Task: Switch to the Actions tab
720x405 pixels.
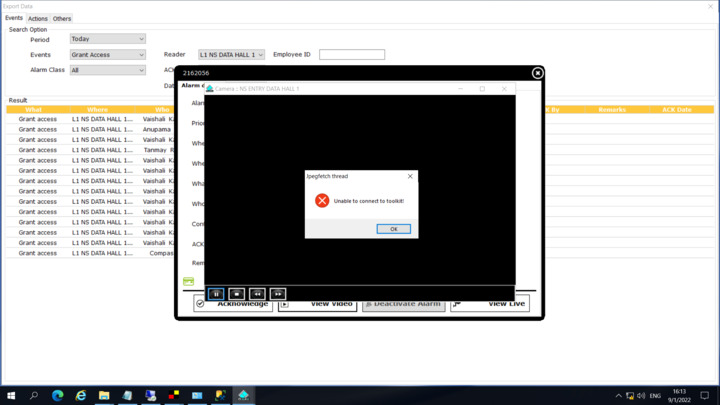Action: point(38,19)
